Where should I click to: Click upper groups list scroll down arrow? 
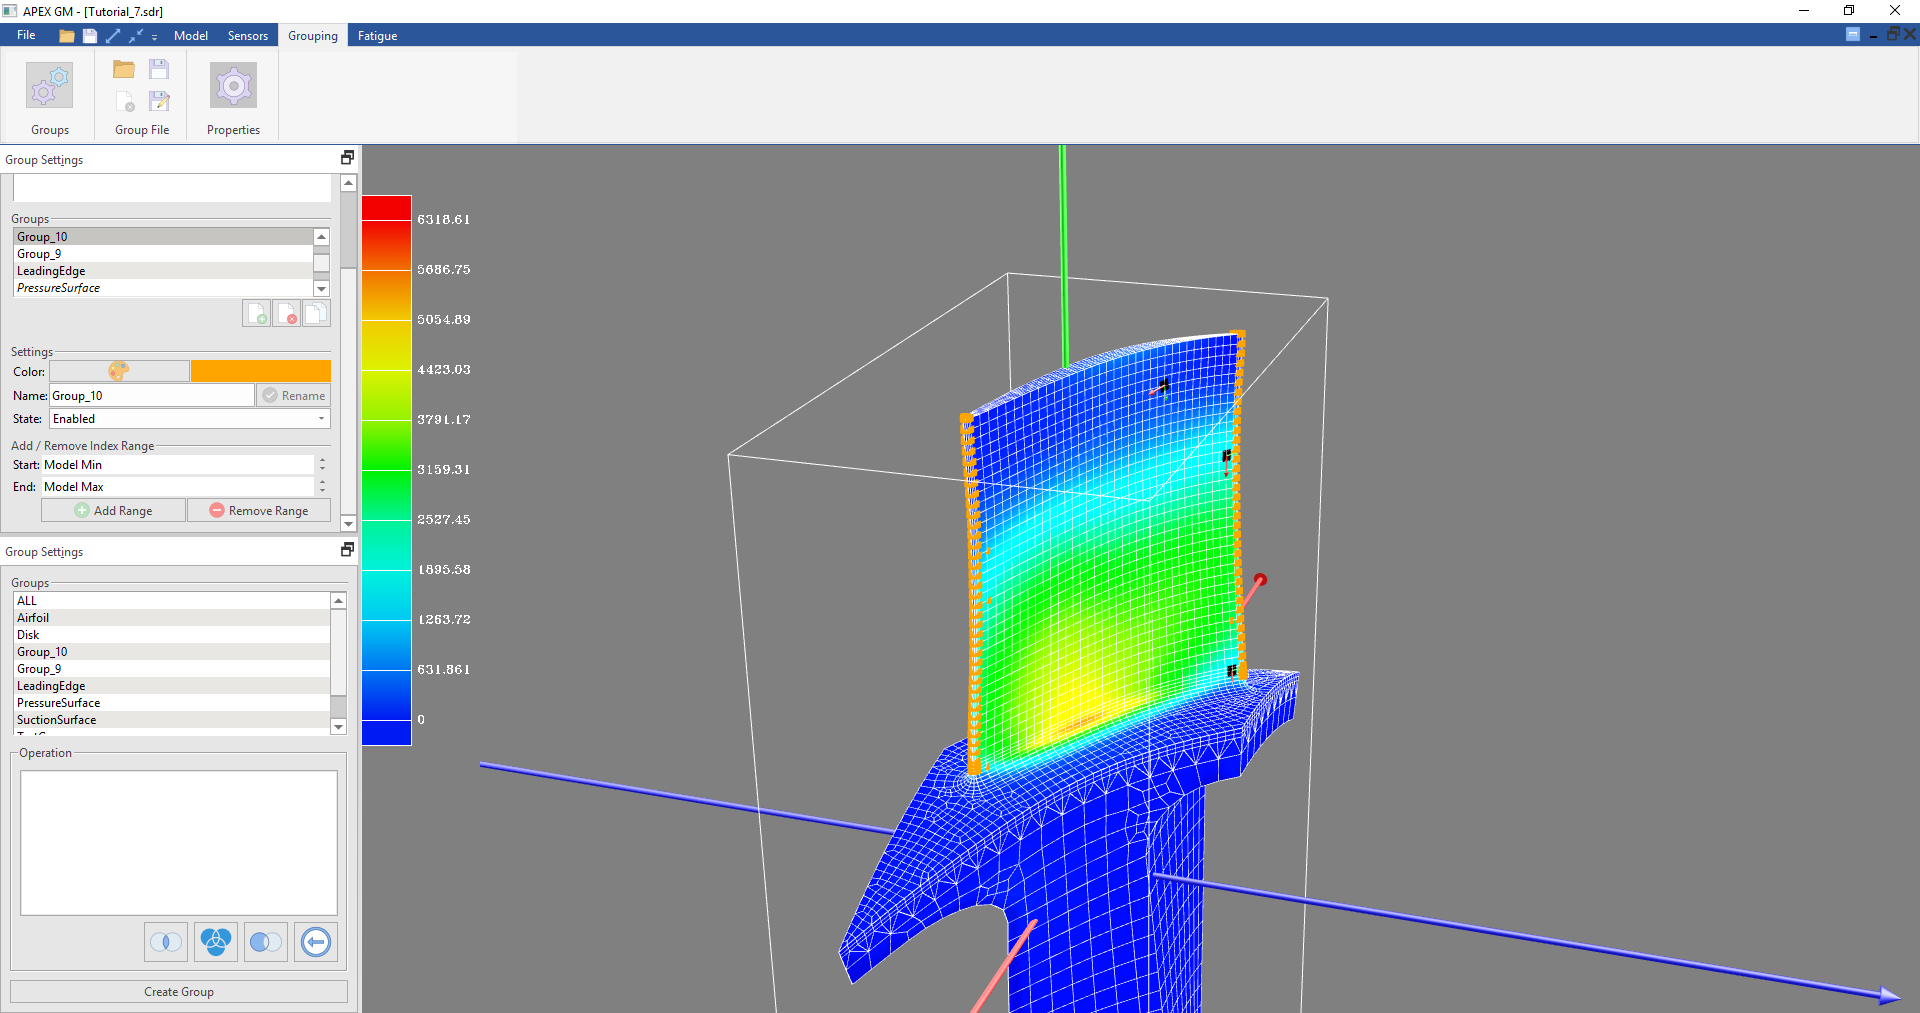click(x=322, y=289)
